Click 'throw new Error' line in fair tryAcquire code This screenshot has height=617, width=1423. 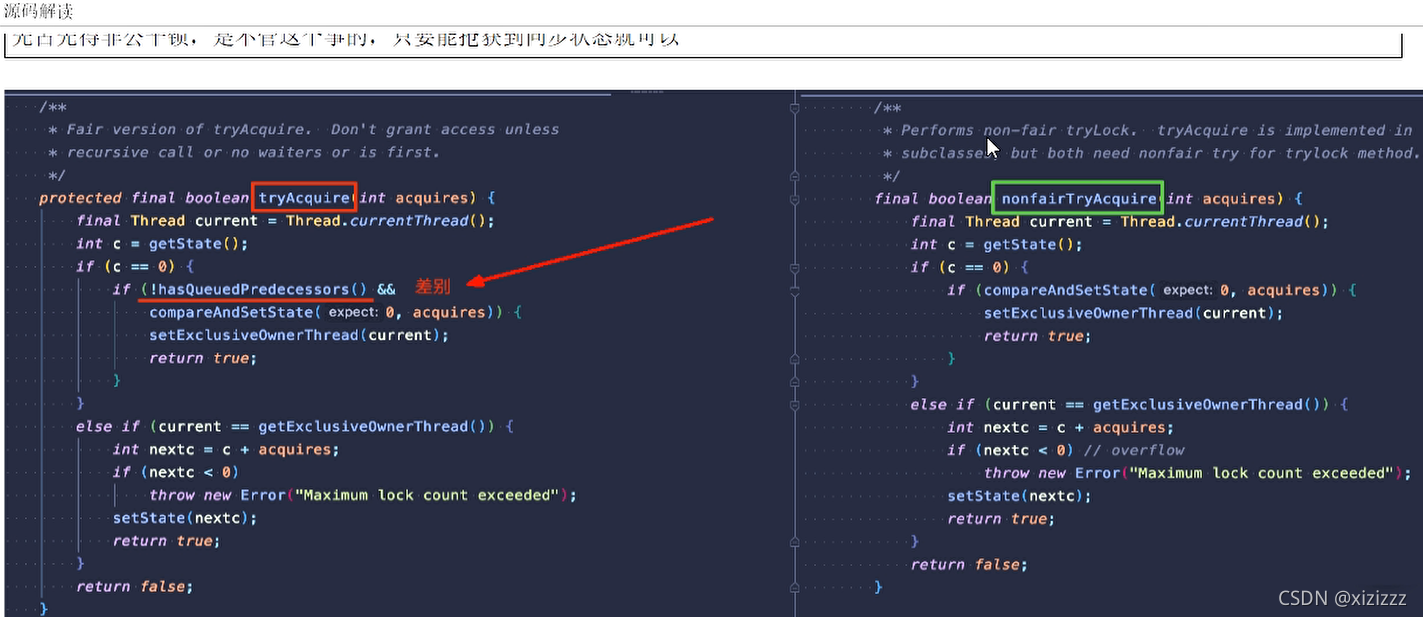click(363, 495)
